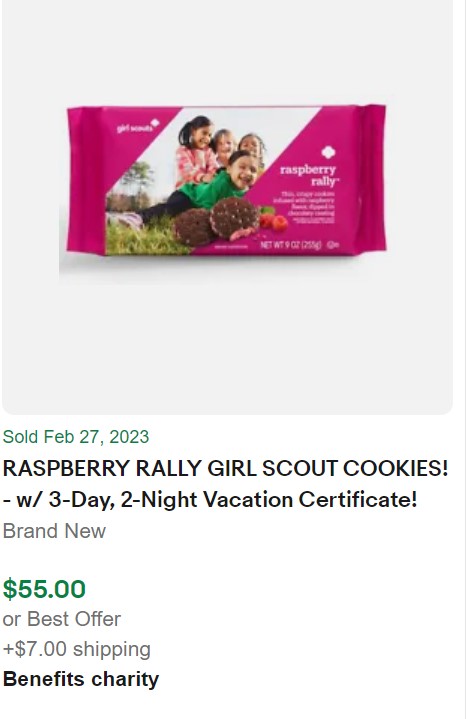Click the raspberry rally name on package
466x719 pixels.
tap(308, 175)
